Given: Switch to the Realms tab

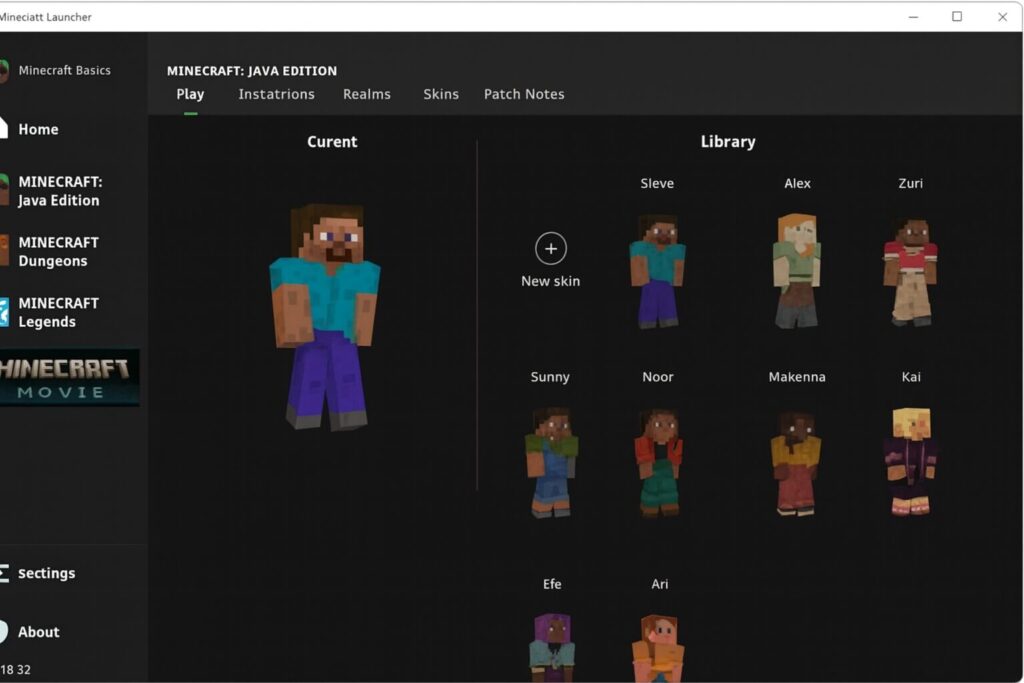Looking at the screenshot, I should tap(366, 94).
